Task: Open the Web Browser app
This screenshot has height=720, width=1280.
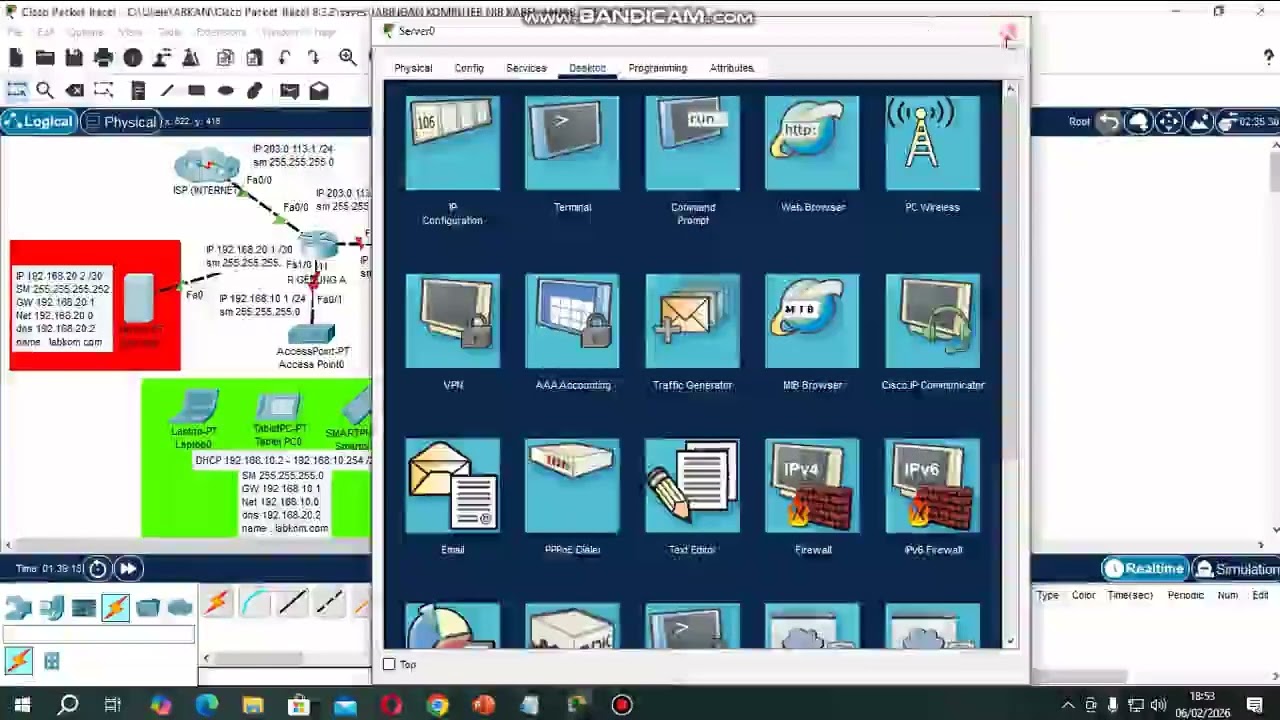Action: click(x=812, y=143)
